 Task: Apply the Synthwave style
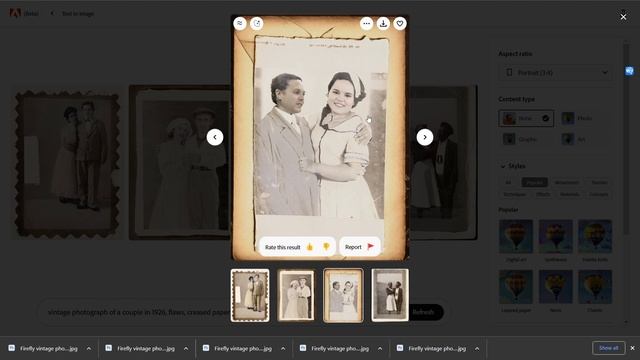(556, 236)
